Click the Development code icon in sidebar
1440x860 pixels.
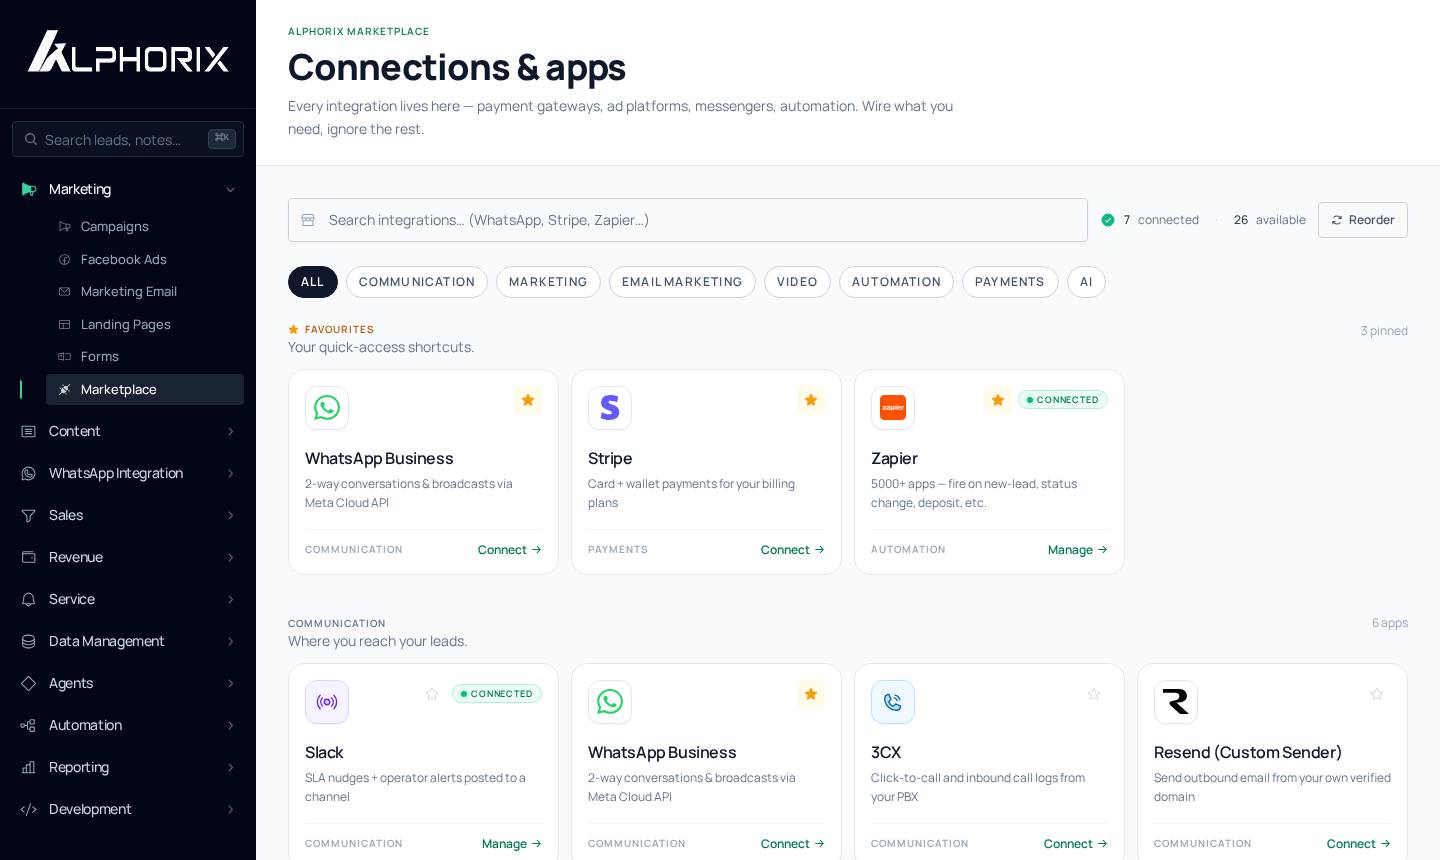pyautogui.click(x=29, y=809)
